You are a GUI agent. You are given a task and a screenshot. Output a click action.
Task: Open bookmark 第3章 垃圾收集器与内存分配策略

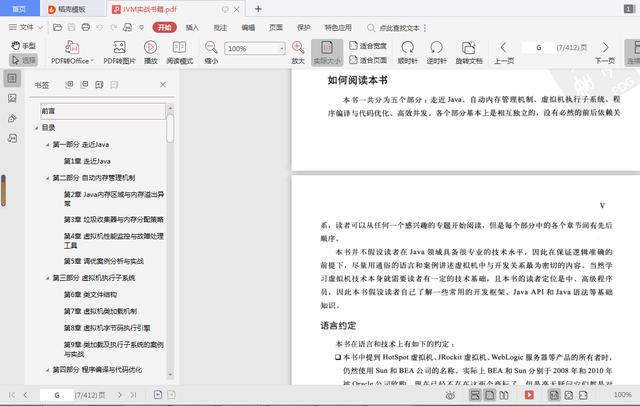click(113, 220)
